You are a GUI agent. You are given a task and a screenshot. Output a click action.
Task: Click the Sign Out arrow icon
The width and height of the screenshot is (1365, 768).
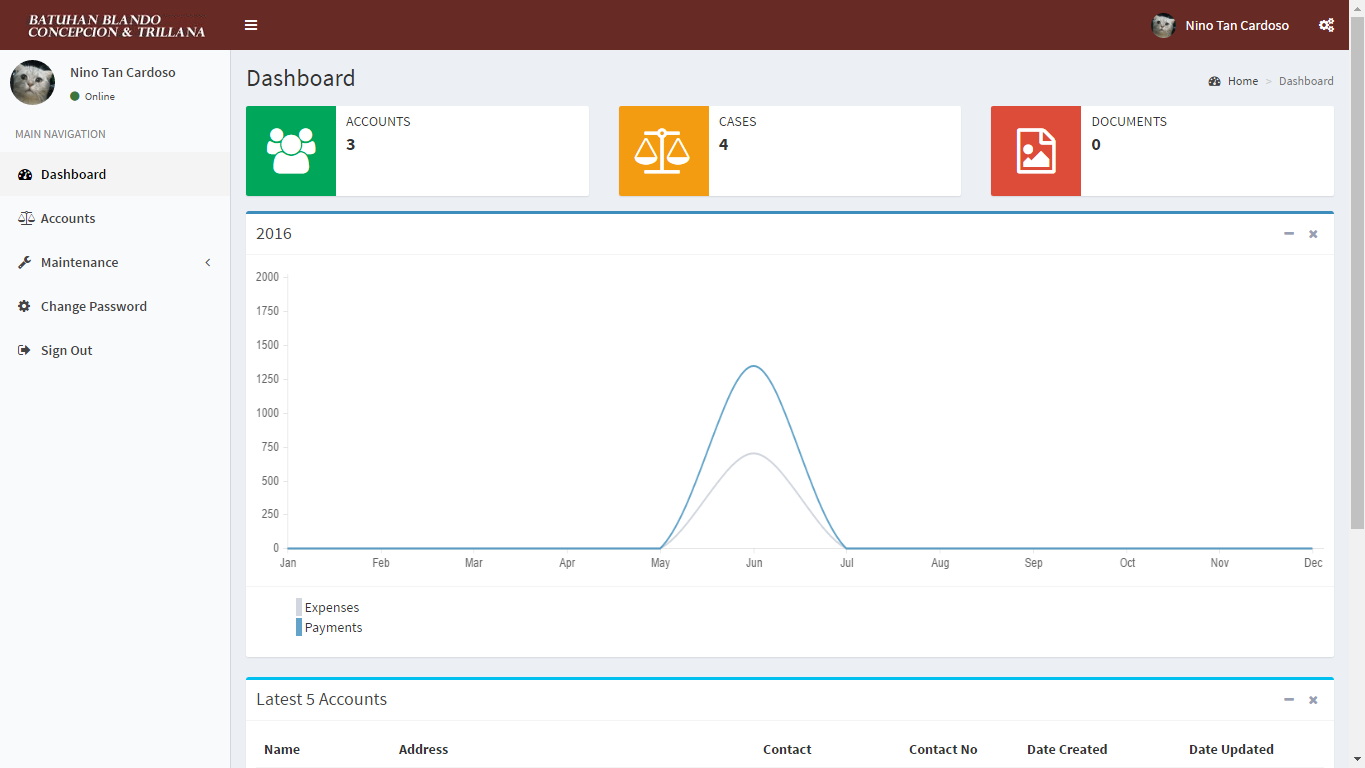(25, 350)
